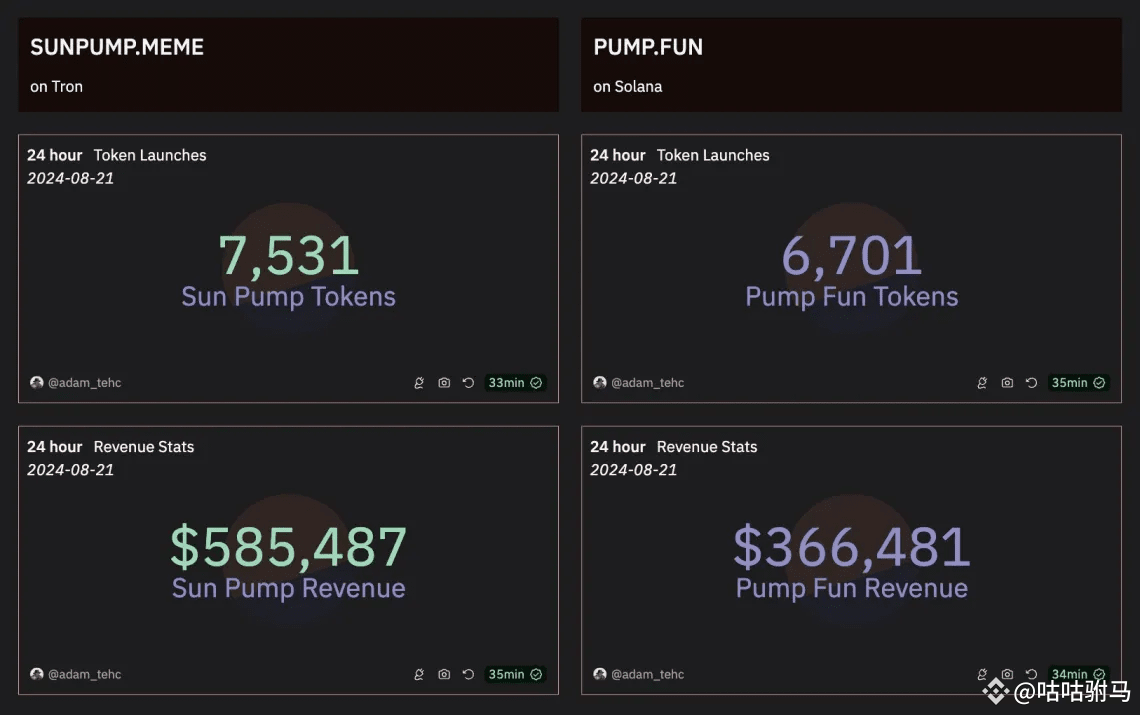Visit the @adam_tehc author link under Sun Pump Revenue
The width and height of the screenshot is (1140, 715).
[x=84, y=675]
